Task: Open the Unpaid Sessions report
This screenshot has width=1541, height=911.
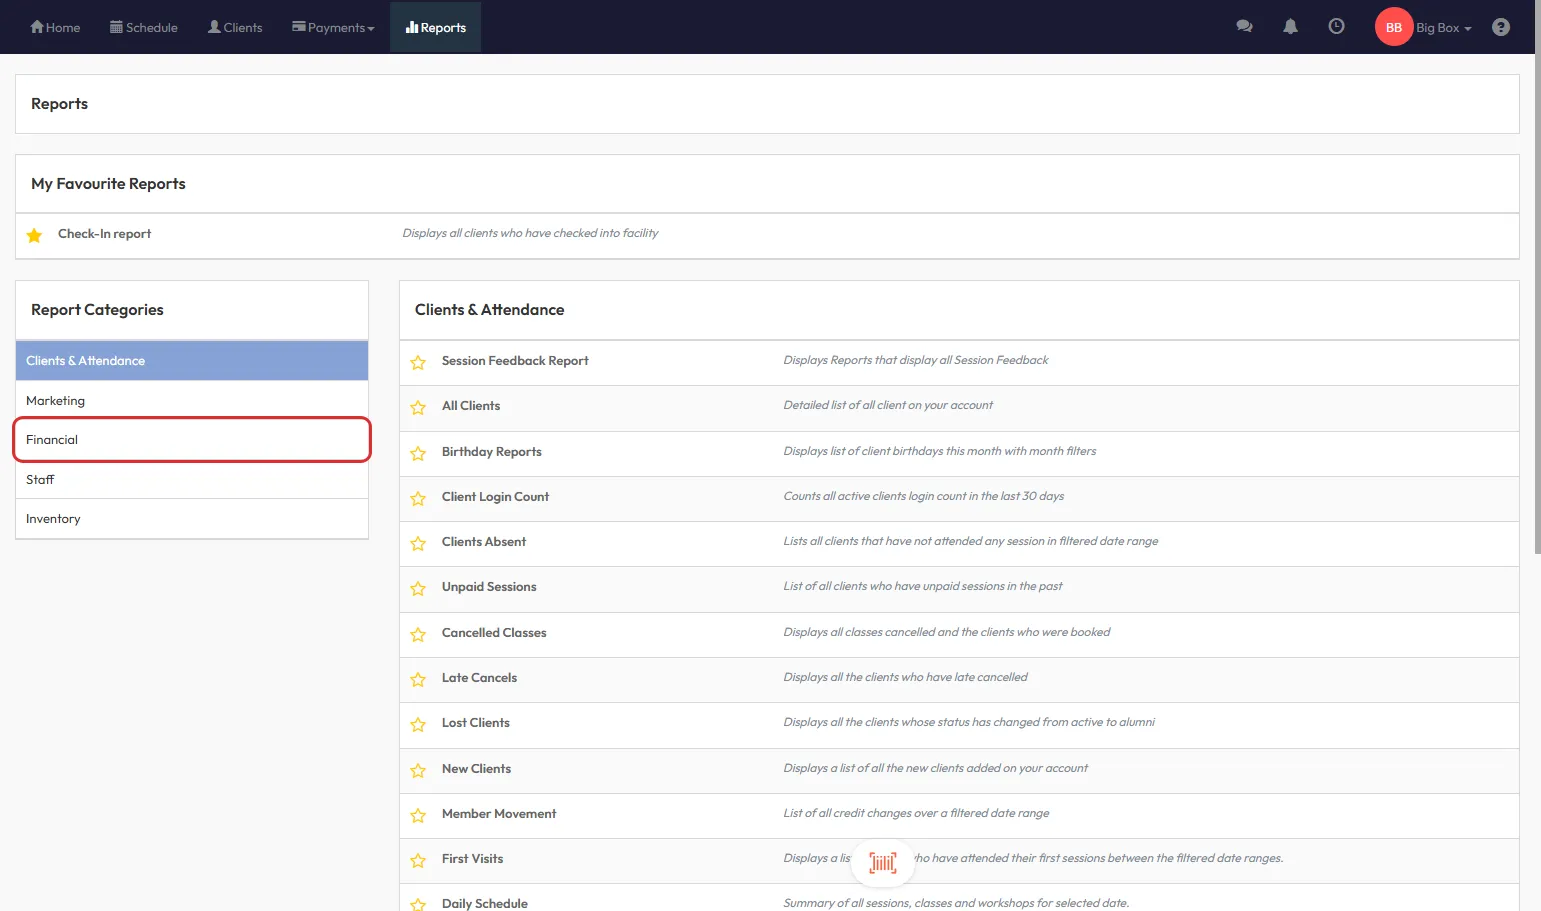Action: (x=489, y=587)
